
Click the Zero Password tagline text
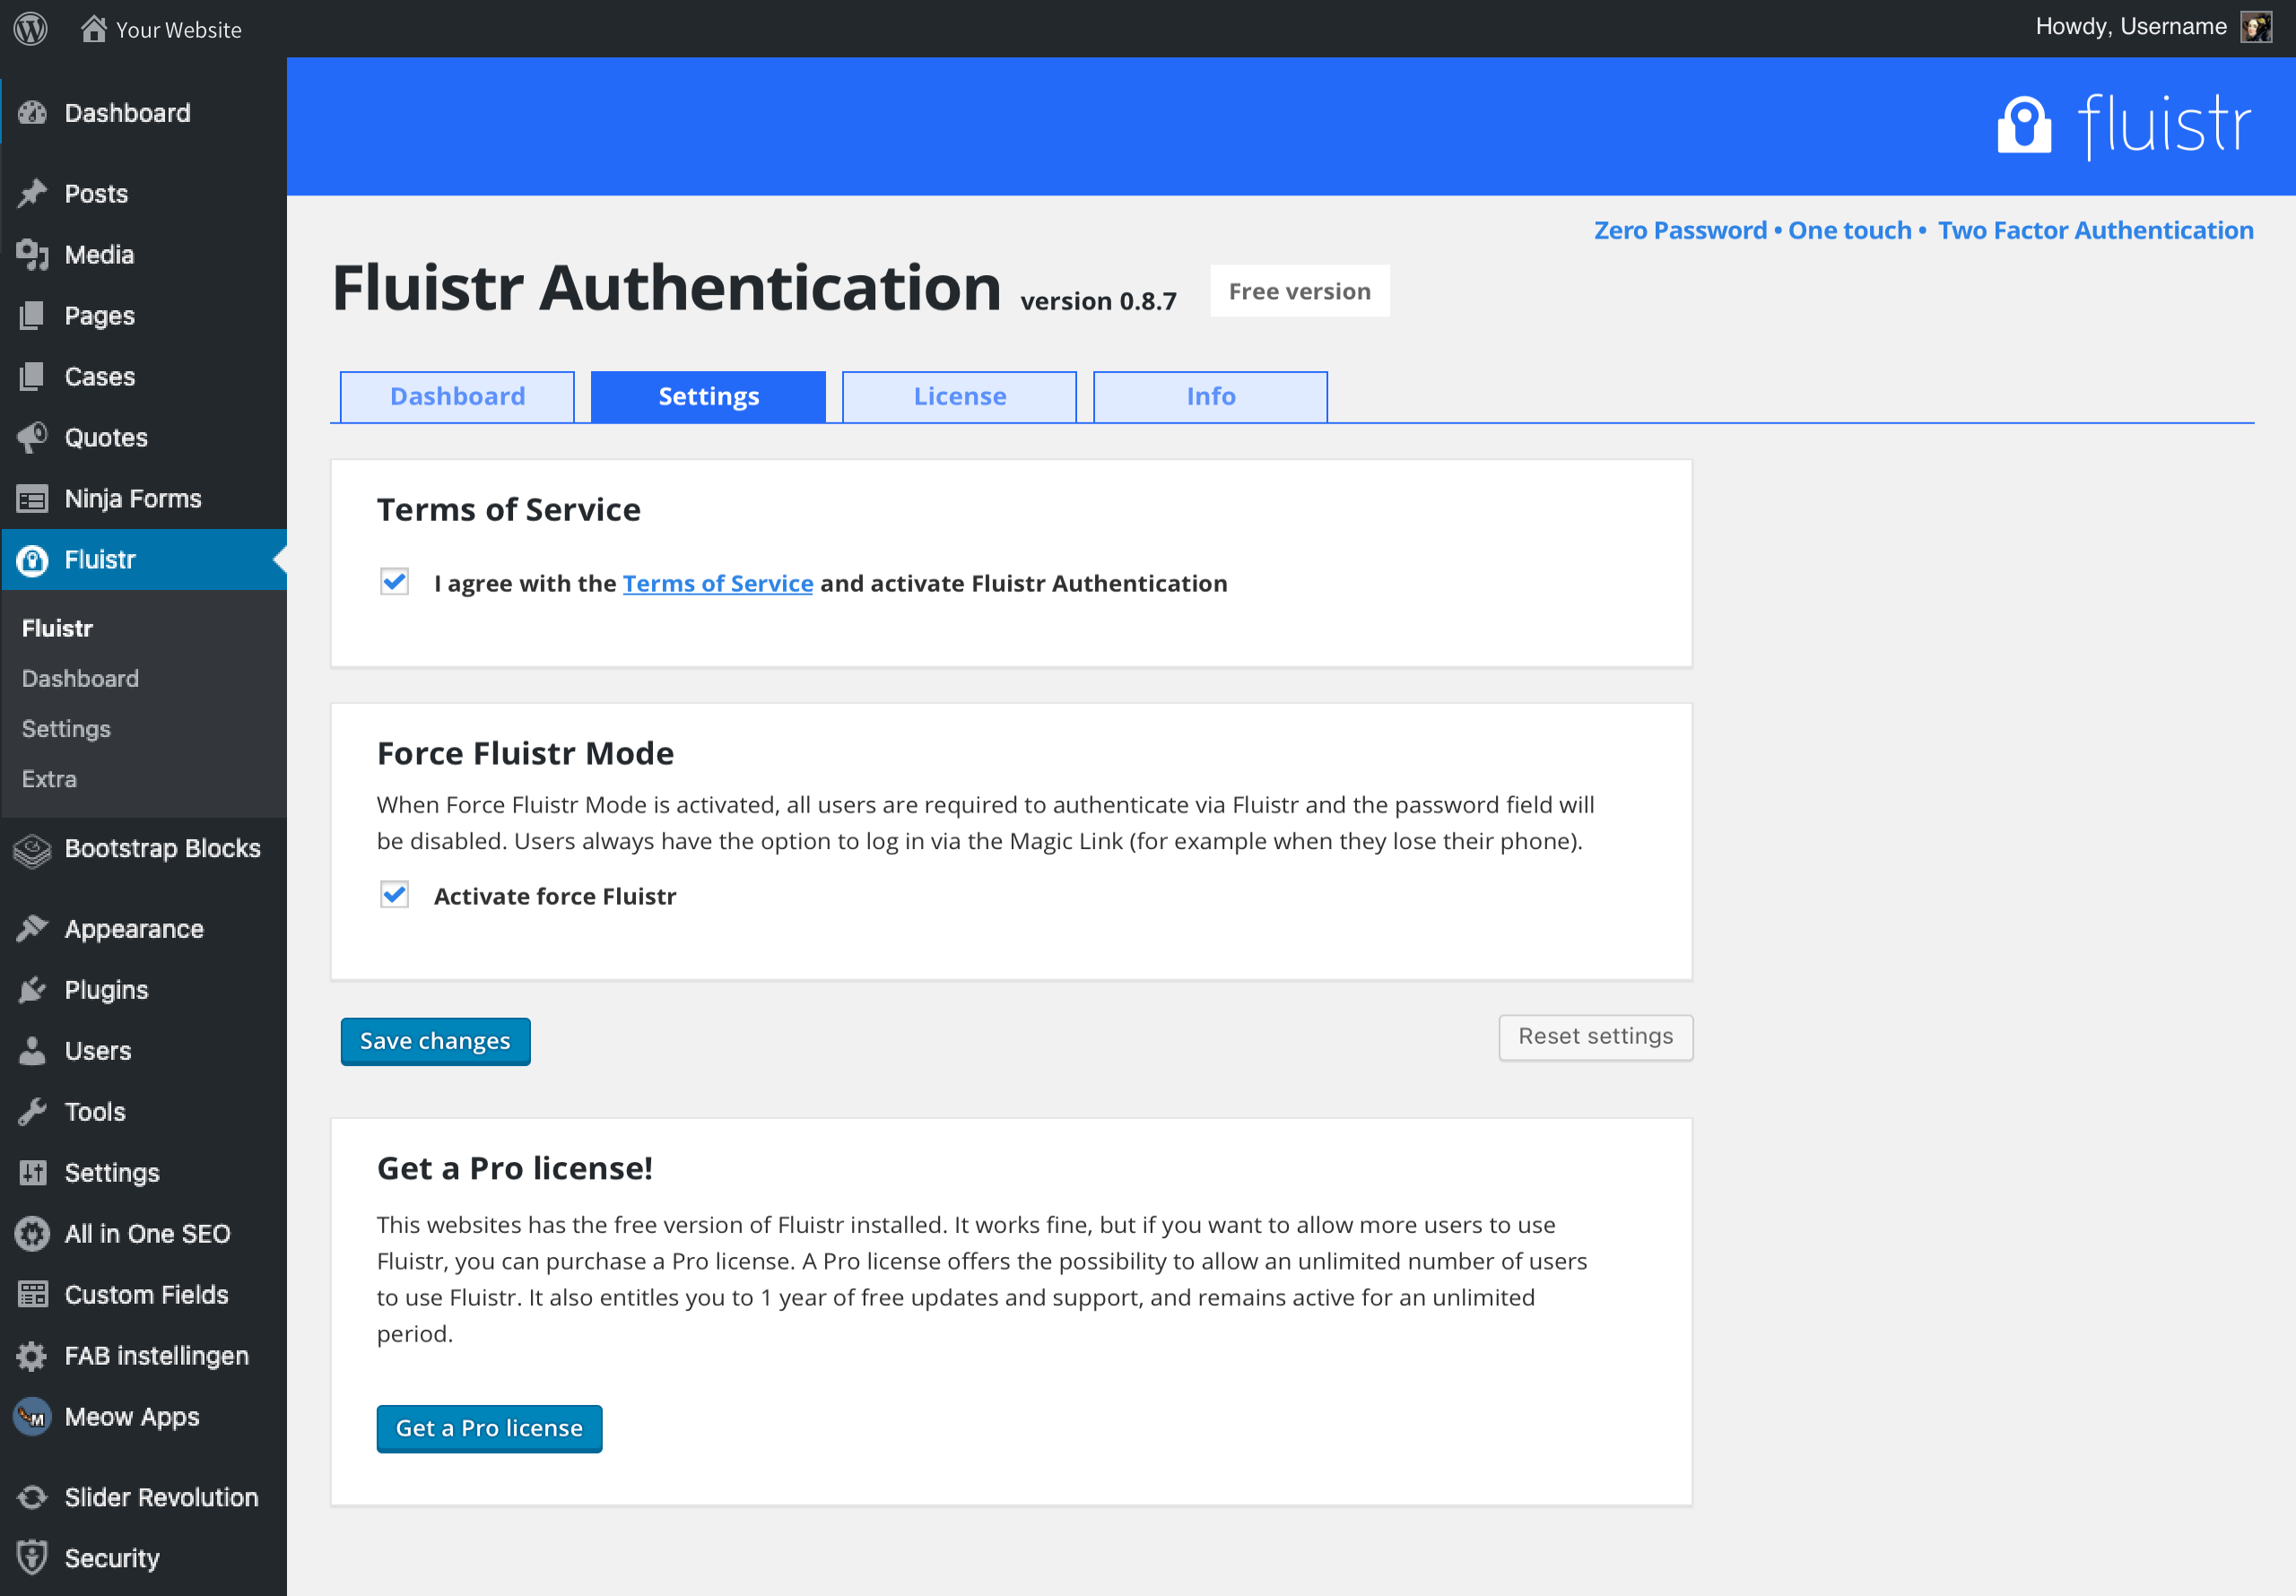coord(1680,231)
